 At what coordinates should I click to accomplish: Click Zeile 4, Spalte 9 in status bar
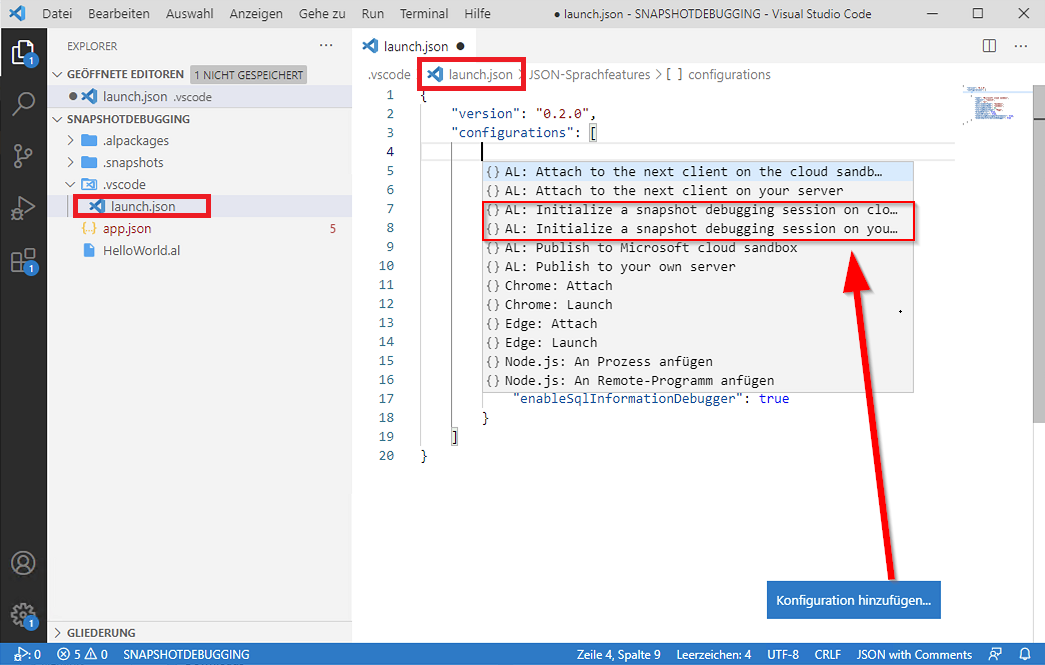[x=618, y=654]
